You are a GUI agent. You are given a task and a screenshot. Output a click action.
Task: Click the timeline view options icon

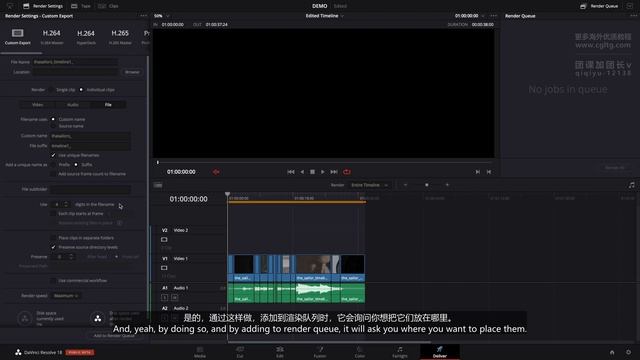158,185
